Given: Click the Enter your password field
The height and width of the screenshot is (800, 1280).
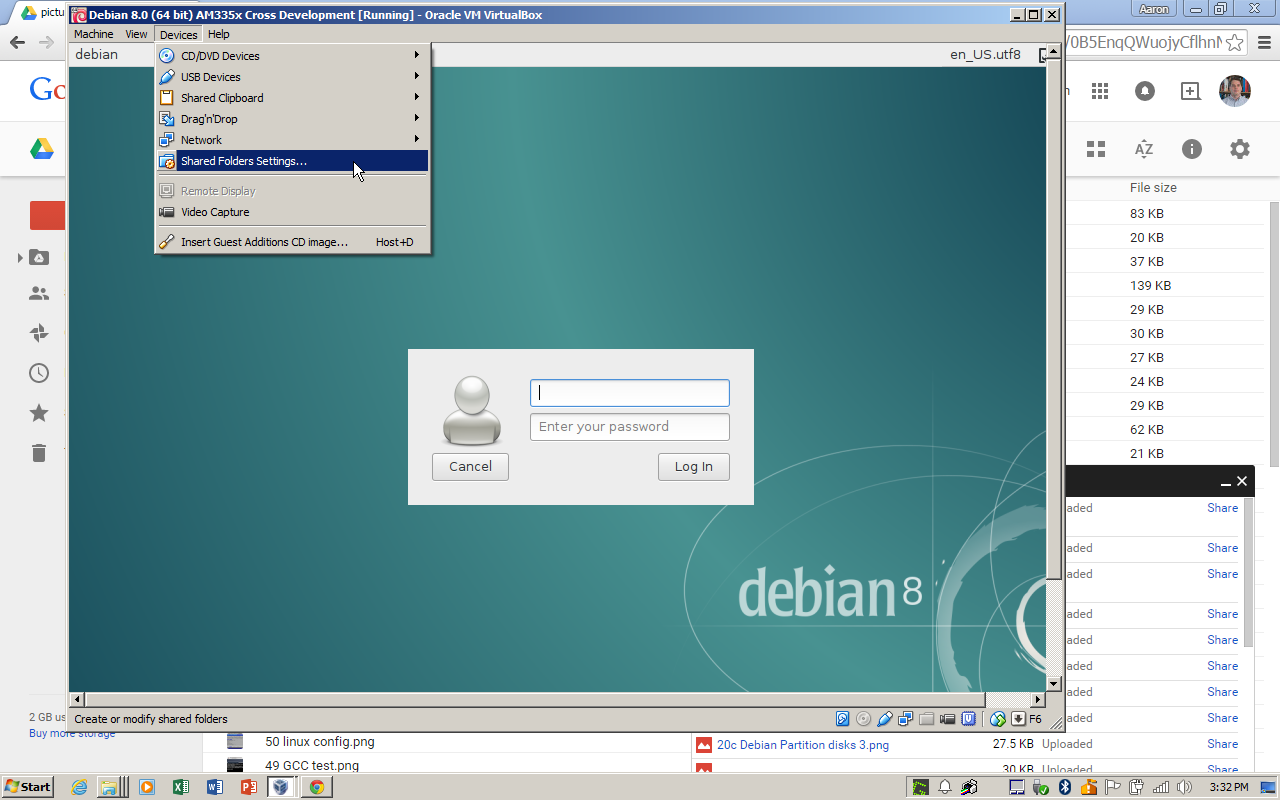Looking at the screenshot, I should point(630,427).
